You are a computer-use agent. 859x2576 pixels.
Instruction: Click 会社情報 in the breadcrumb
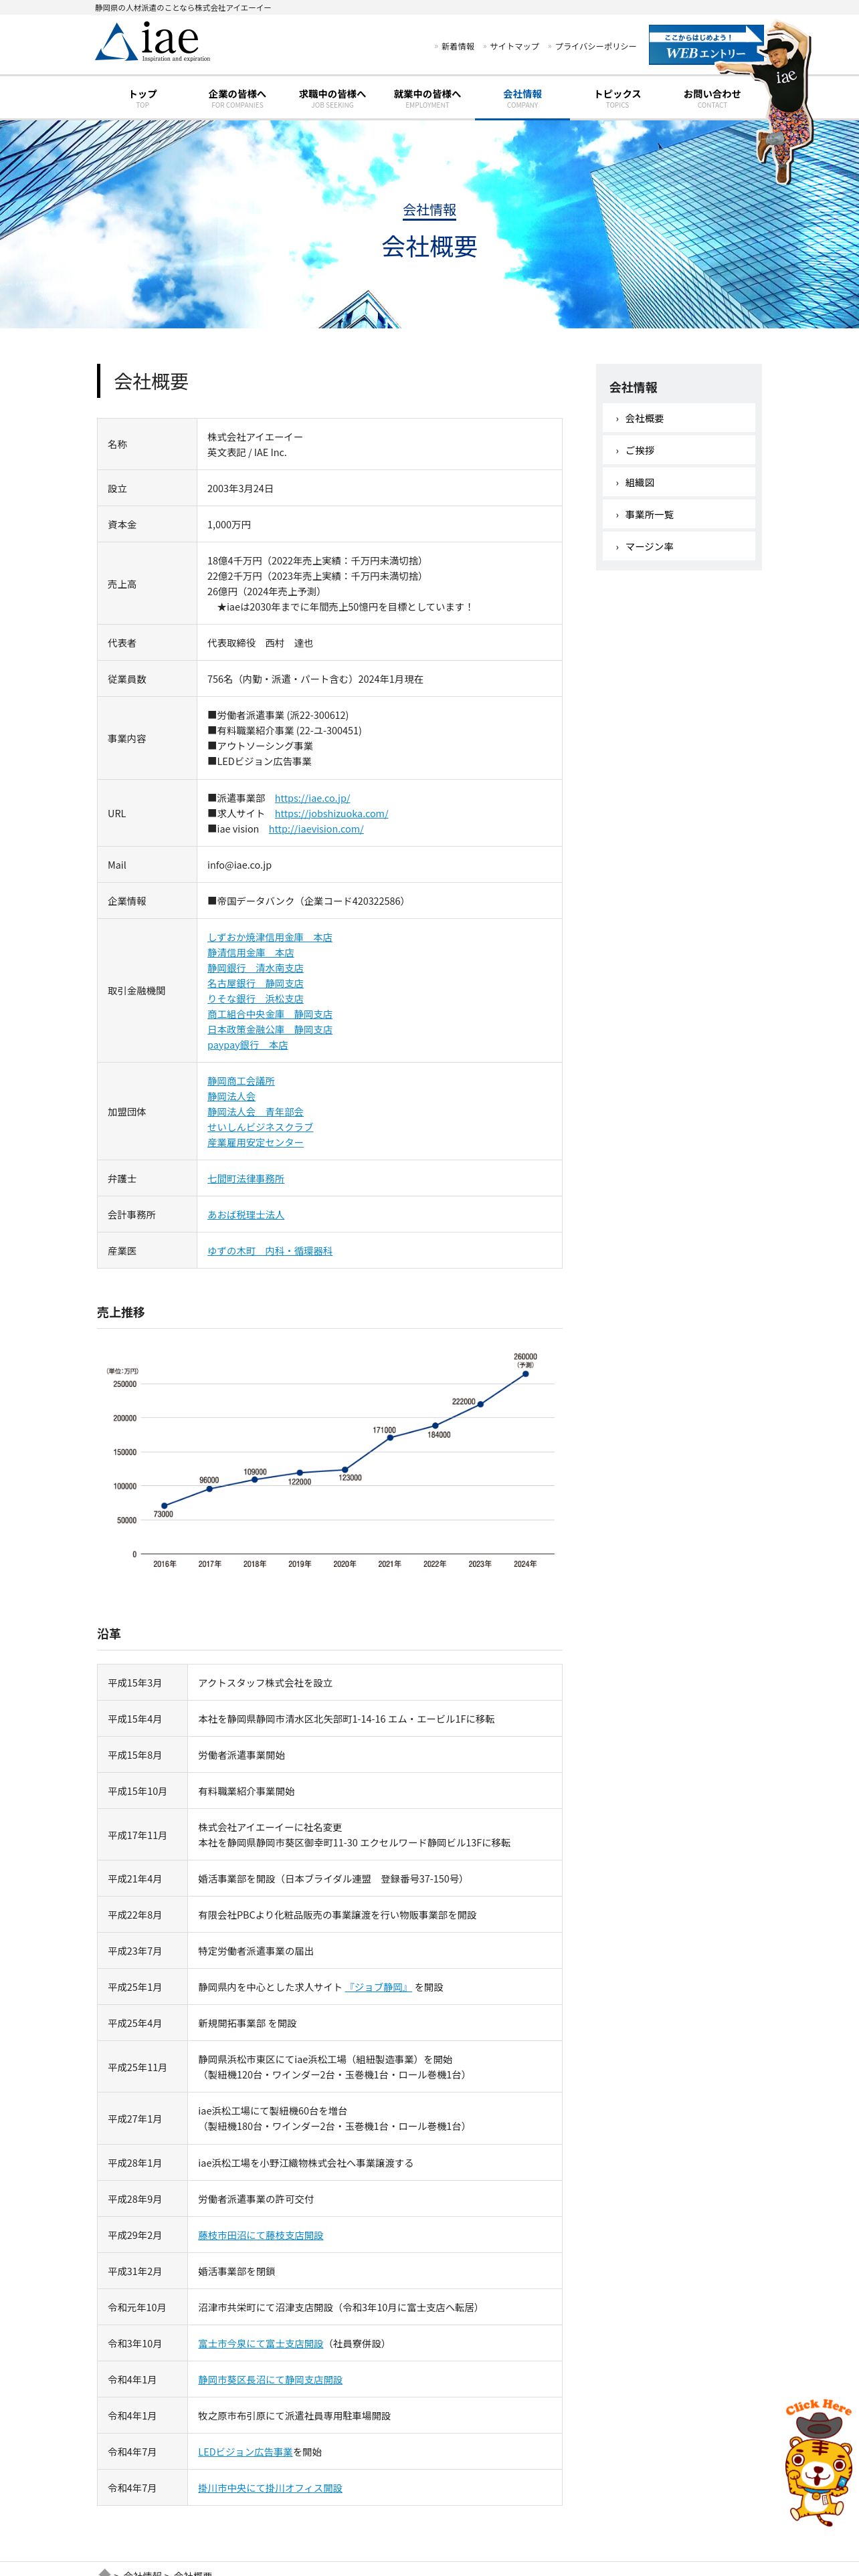(x=142, y=2572)
